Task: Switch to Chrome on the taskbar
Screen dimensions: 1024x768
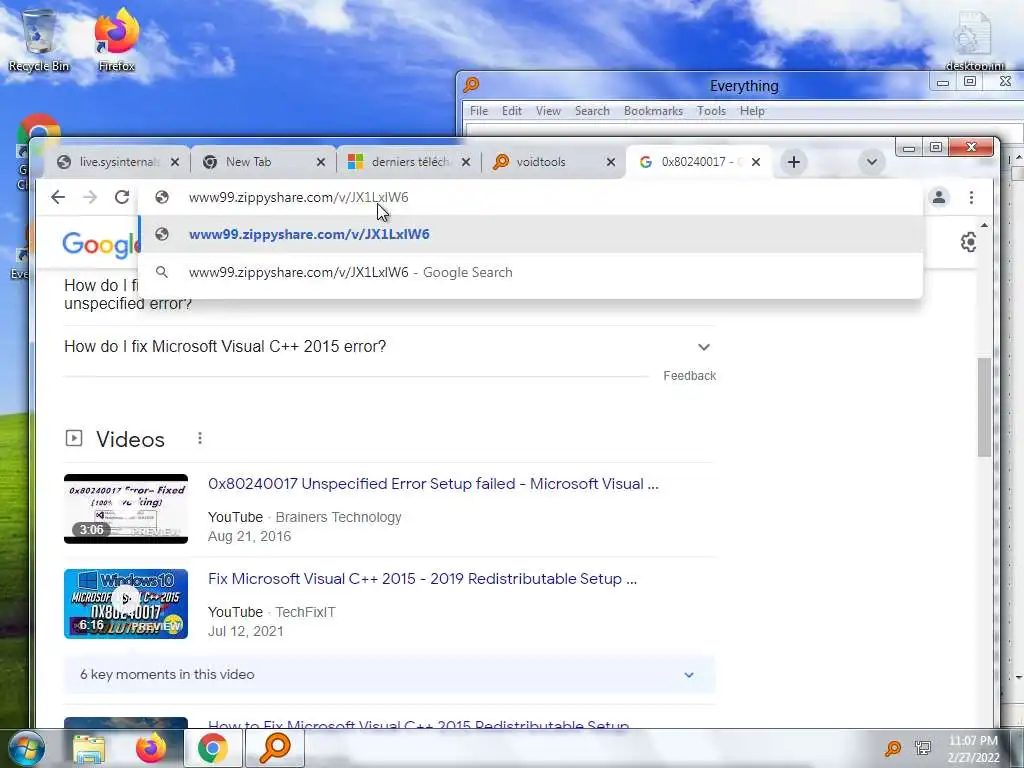Action: tap(213, 748)
